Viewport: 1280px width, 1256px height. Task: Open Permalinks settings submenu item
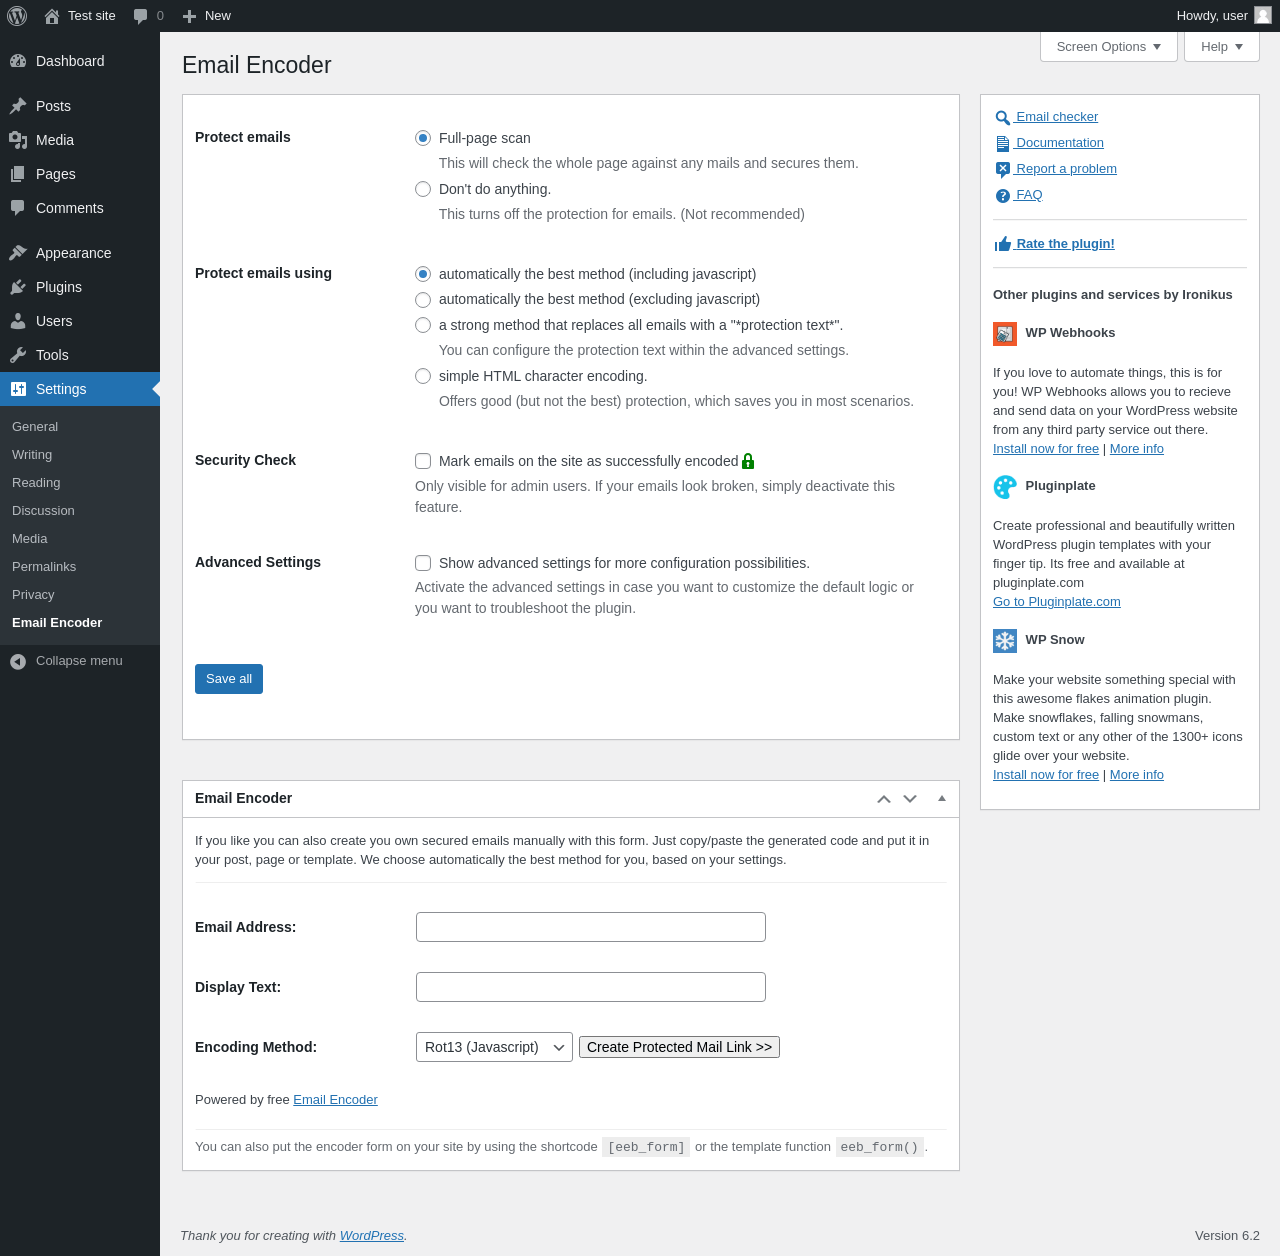tap(44, 567)
